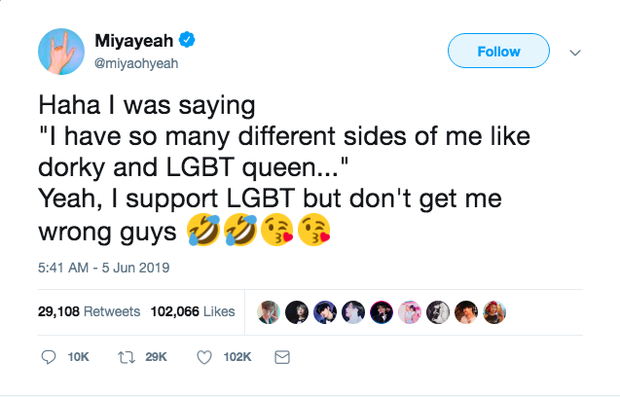The height and width of the screenshot is (397, 620).
Task: Open the Miyayeah display name link
Action: click(134, 40)
